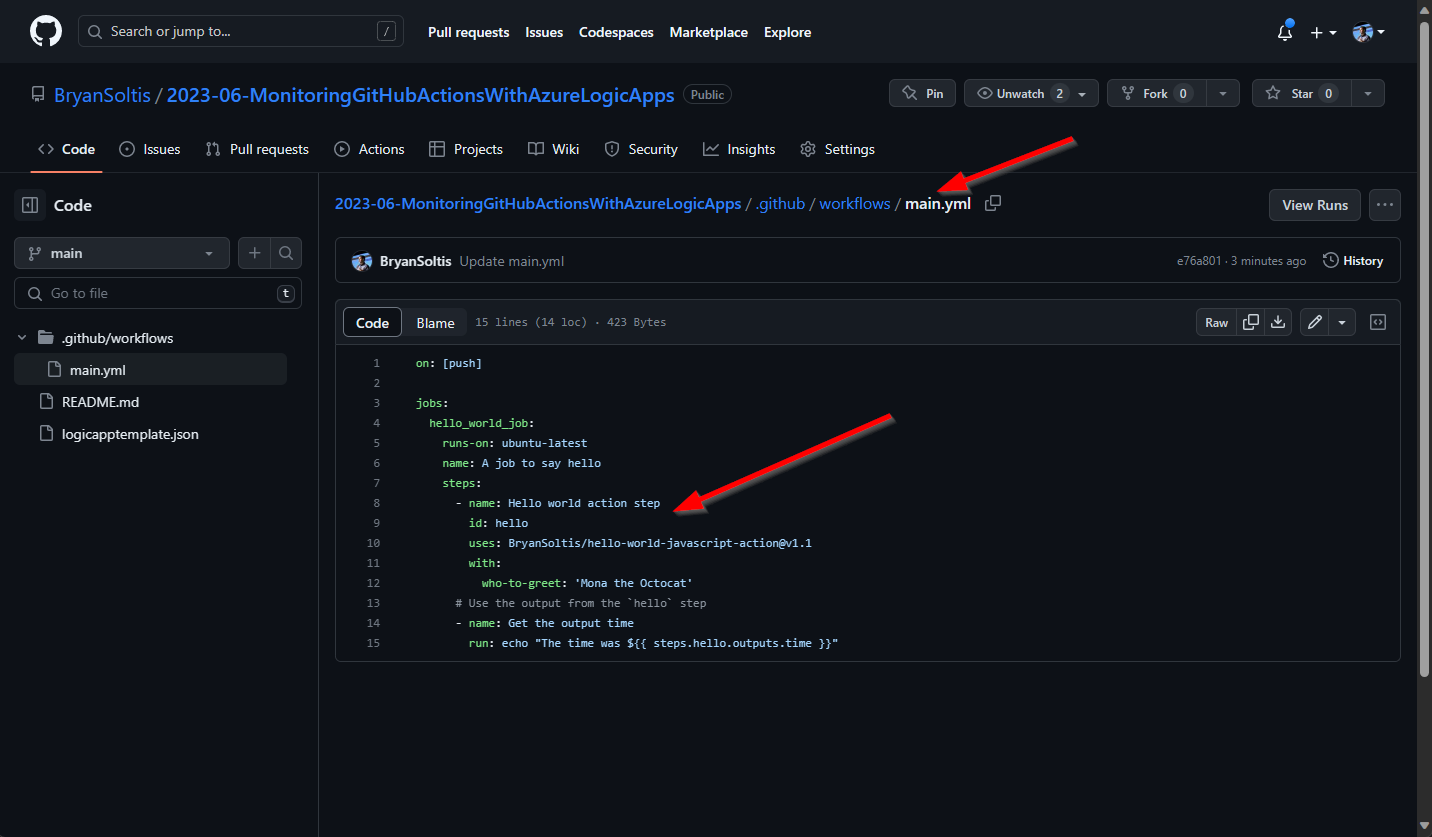The image size is (1432, 837).
Task: Click the GitHub Octocat logo
Action: (46, 32)
